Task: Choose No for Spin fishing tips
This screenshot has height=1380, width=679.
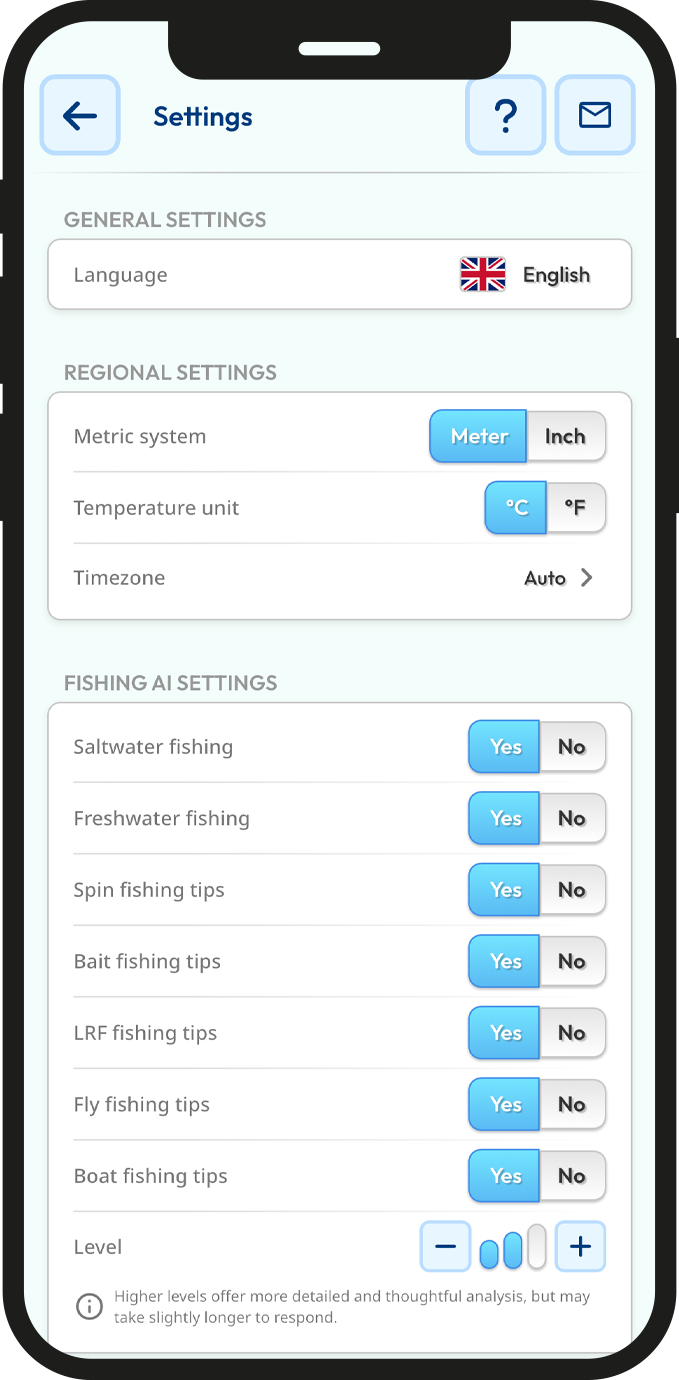Action: 572,890
